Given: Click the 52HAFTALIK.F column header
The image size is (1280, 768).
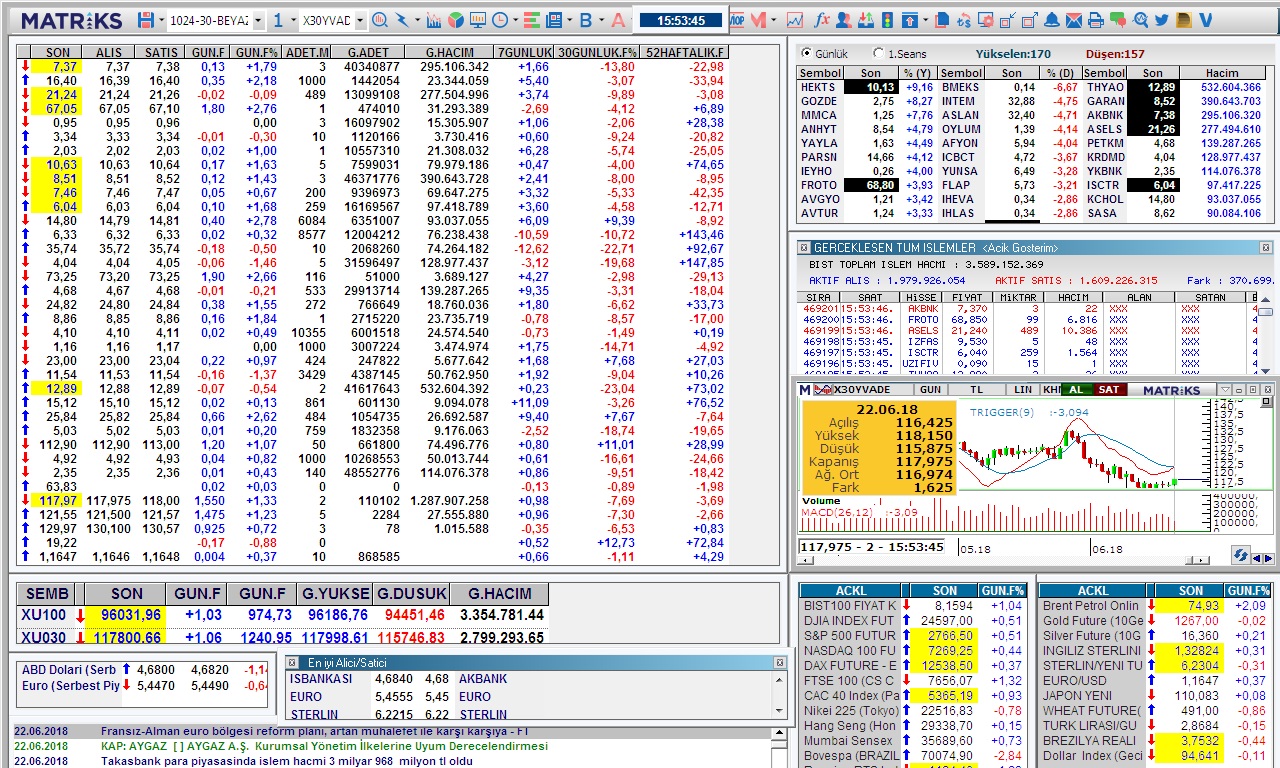Looking at the screenshot, I should click(x=685, y=53).
